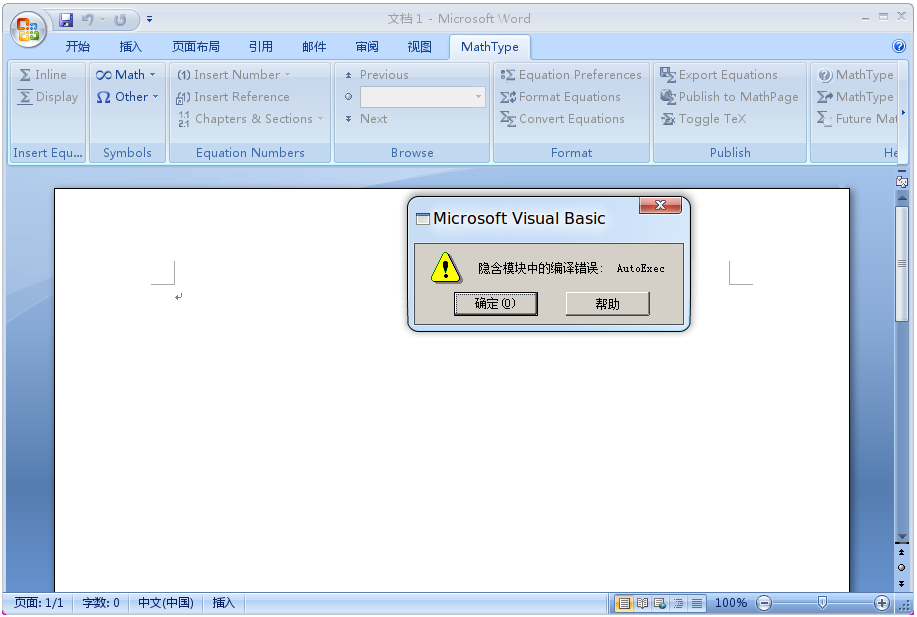The height and width of the screenshot is (617, 917).
Task: Insert a Display equation
Action: [48, 96]
